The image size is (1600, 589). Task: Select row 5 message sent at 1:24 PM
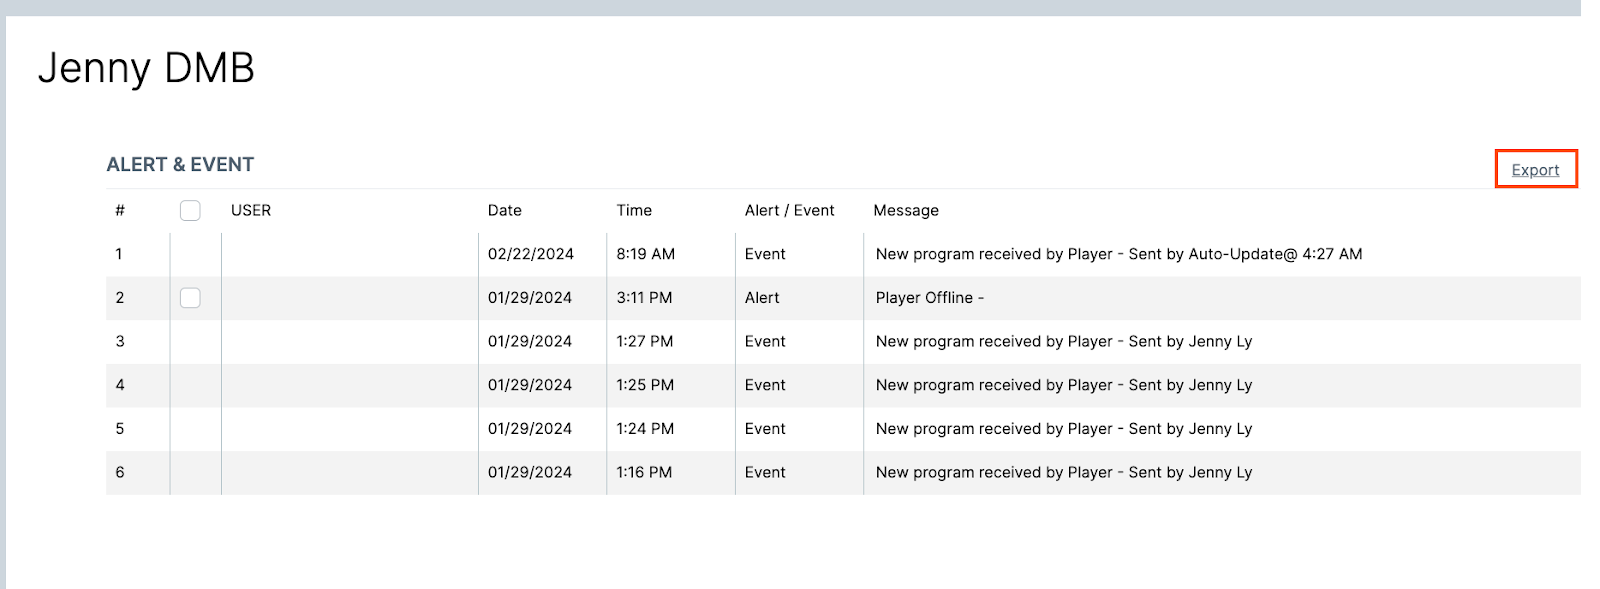pos(1063,429)
